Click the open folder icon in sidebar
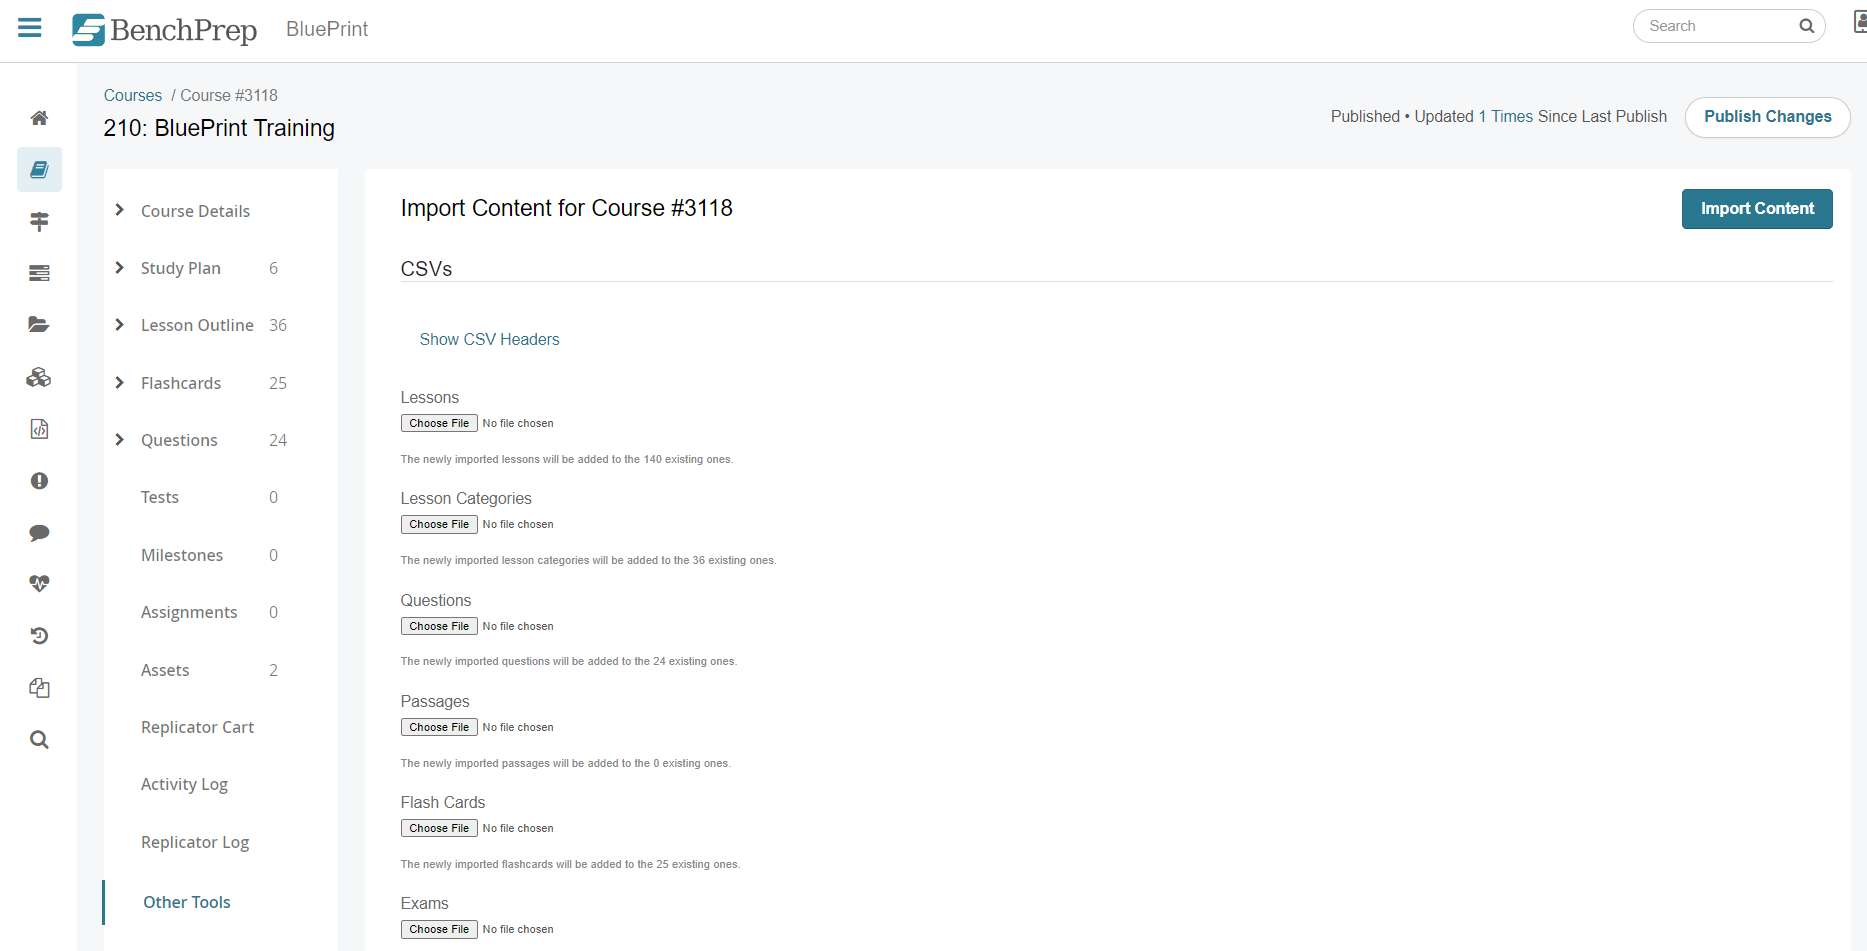The width and height of the screenshot is (1867, 951). (39, 324)
